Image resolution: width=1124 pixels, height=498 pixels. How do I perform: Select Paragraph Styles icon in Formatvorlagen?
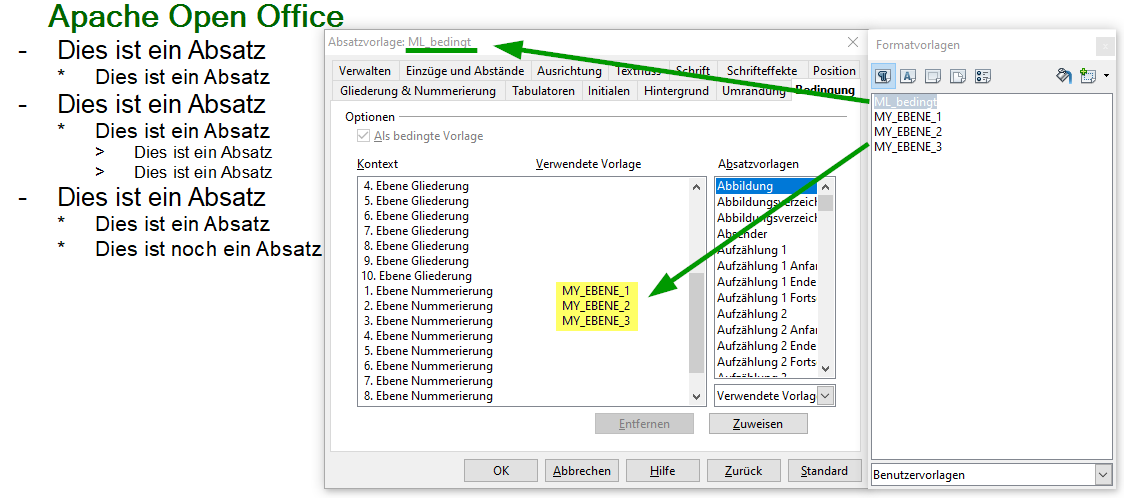(884, 75)
